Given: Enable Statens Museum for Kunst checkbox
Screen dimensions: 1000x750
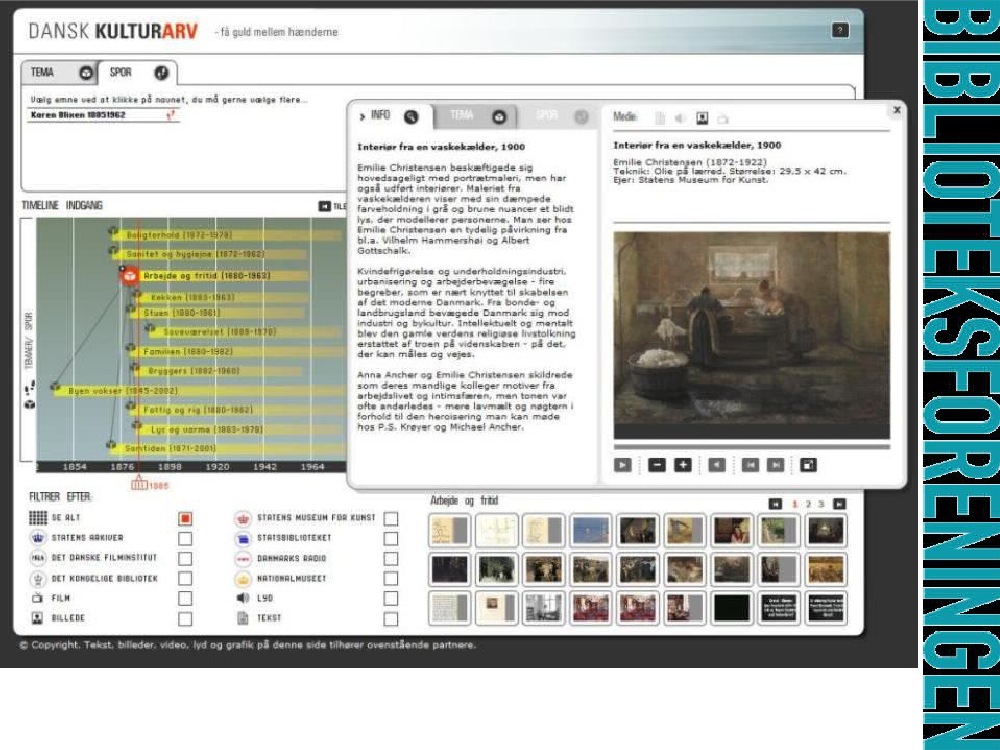Looking at the screenshot, I should click(391, 518).
